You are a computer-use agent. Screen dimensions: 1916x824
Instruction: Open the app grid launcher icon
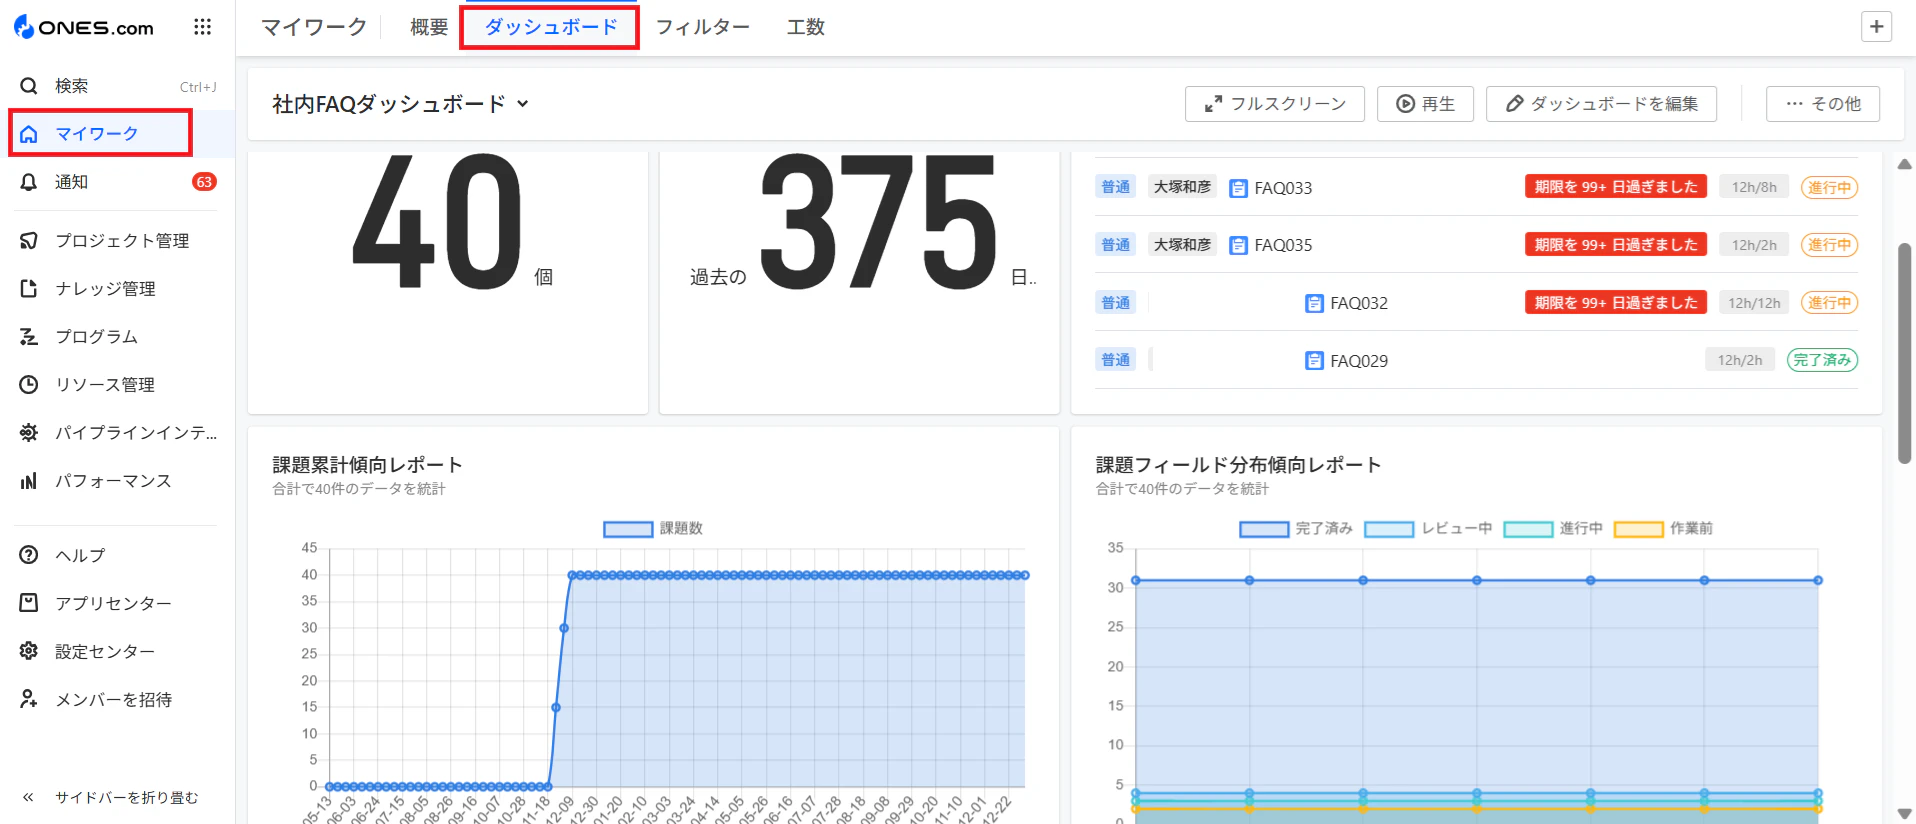click(203, 27)
